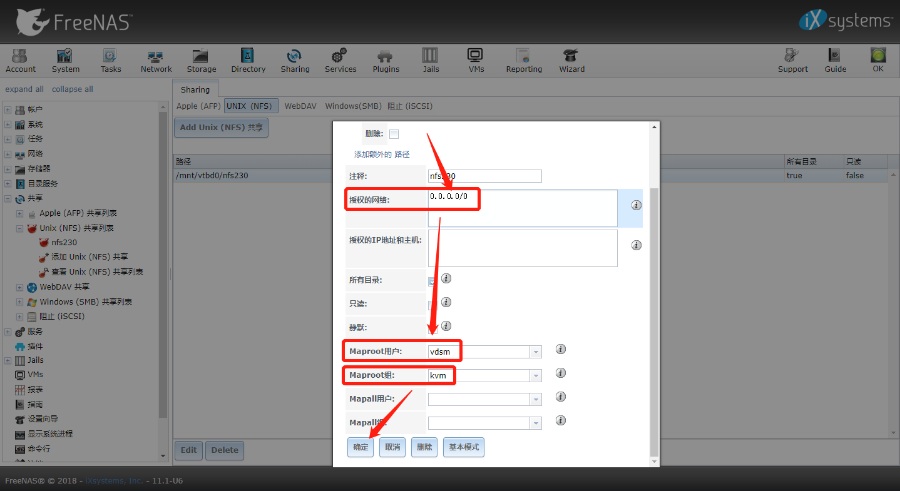Switch to the 阻止 (iSCSI) tab

click(x=410, y=106)
